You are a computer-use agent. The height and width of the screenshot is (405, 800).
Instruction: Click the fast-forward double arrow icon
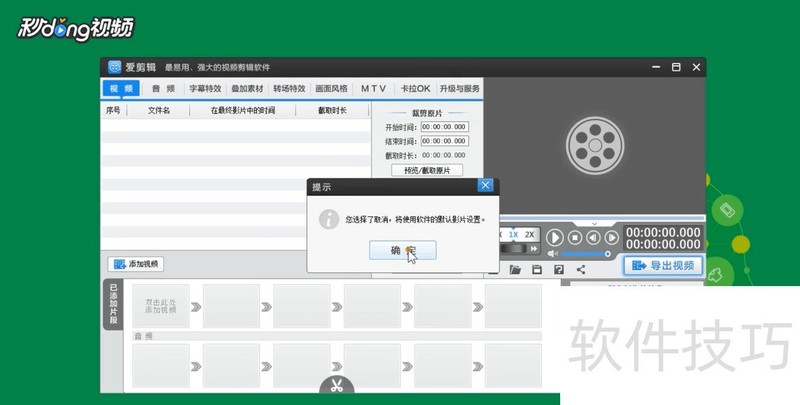533,249
